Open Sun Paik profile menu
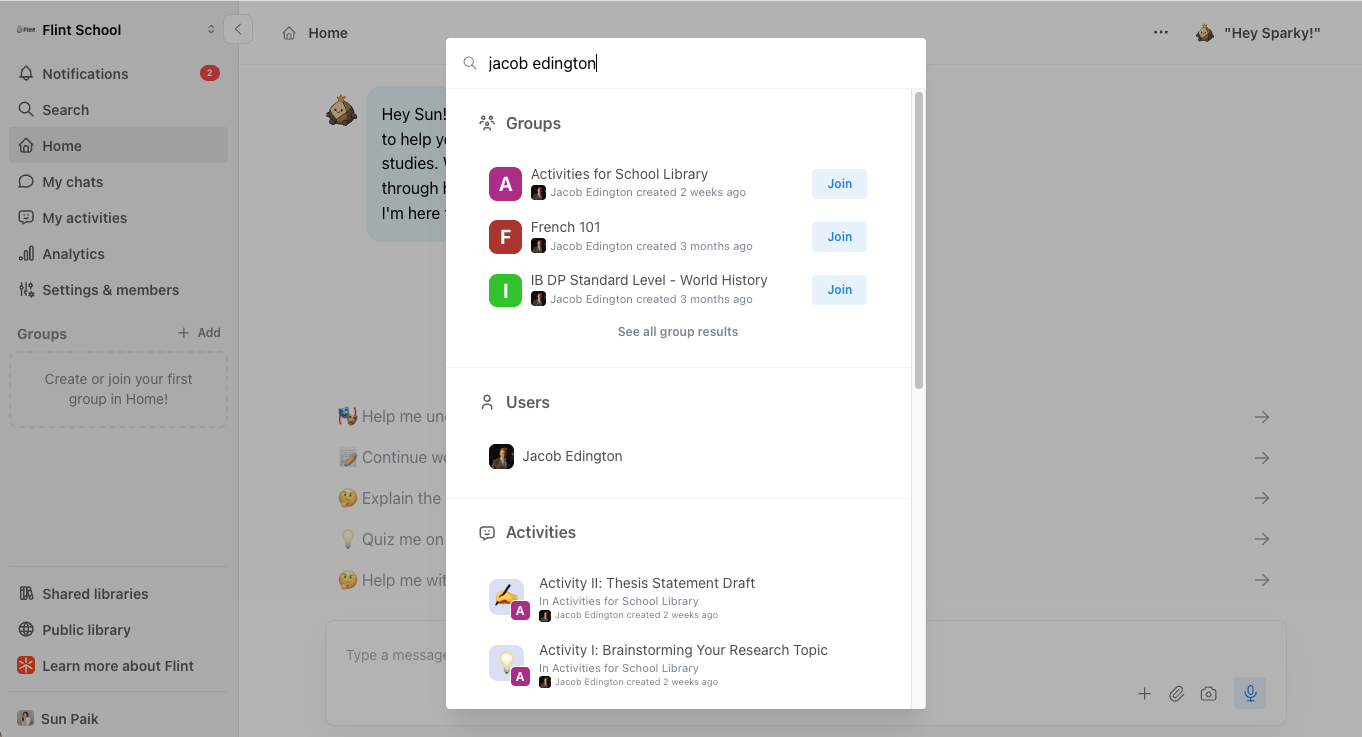Viewport: 1362px width, 737px height. point(118,719)
